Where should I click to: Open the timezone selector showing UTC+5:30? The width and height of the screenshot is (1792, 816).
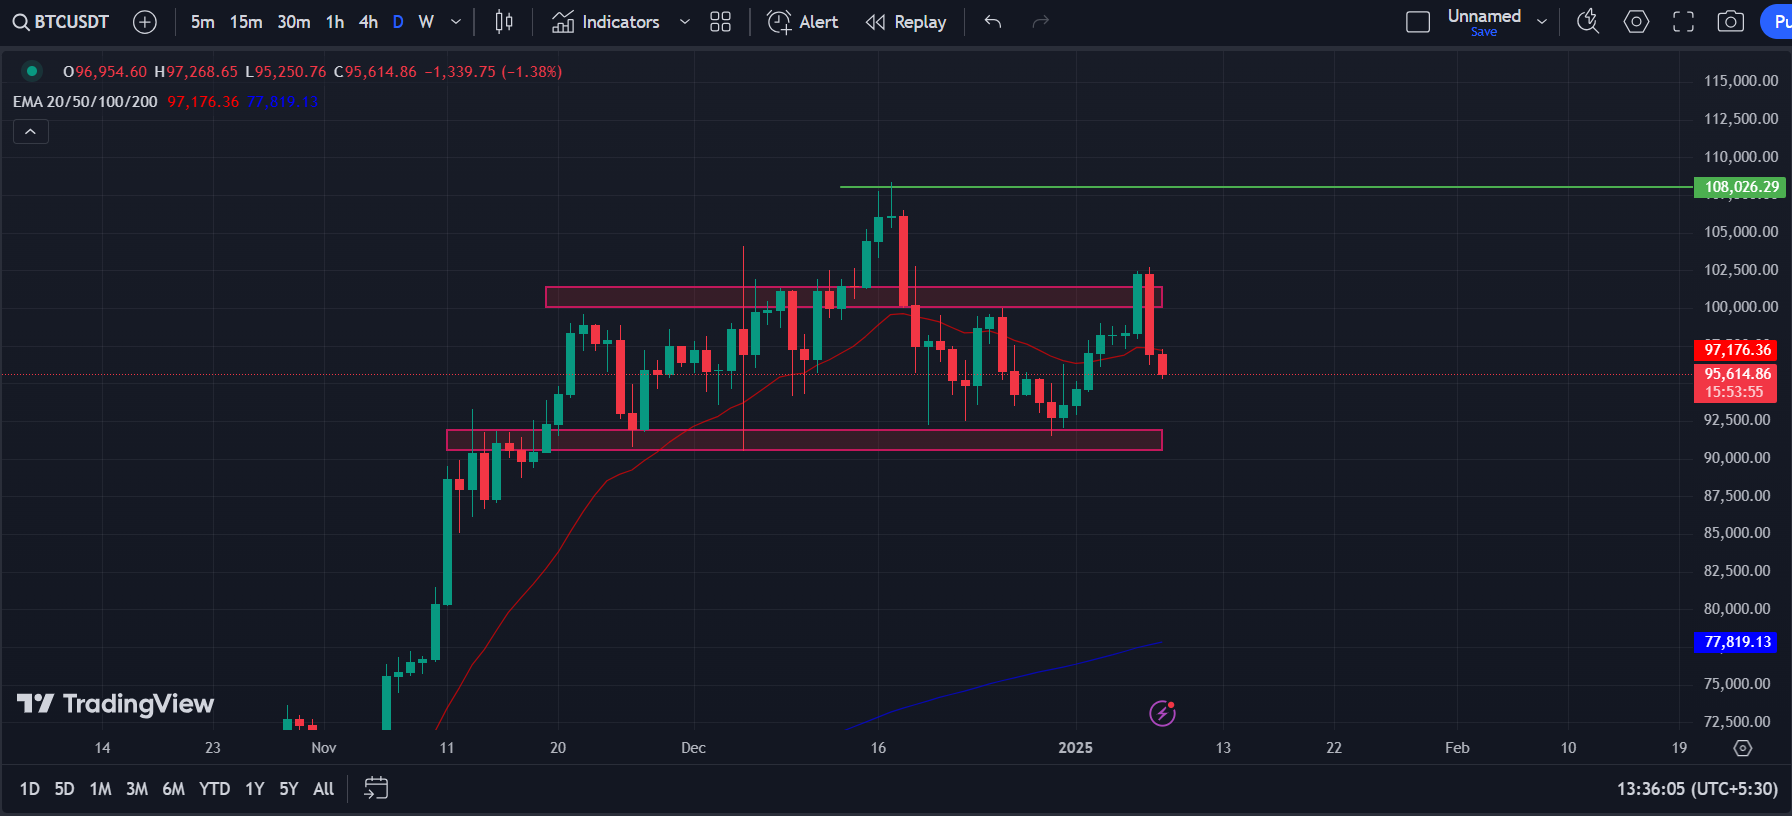pos(1697,789)
